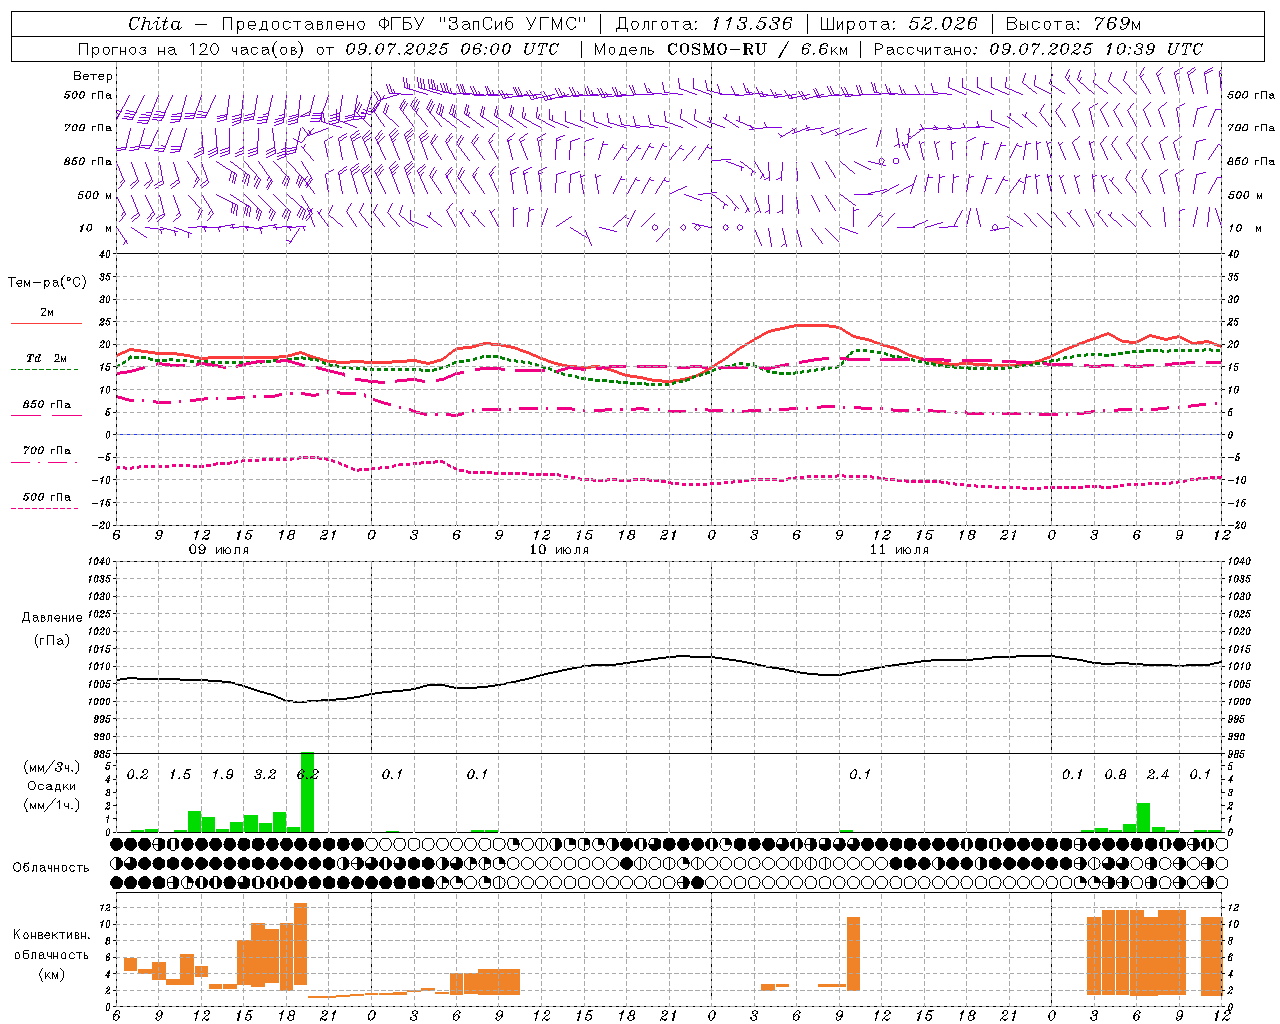Select the "Широта: 52.026" header field

898,24
